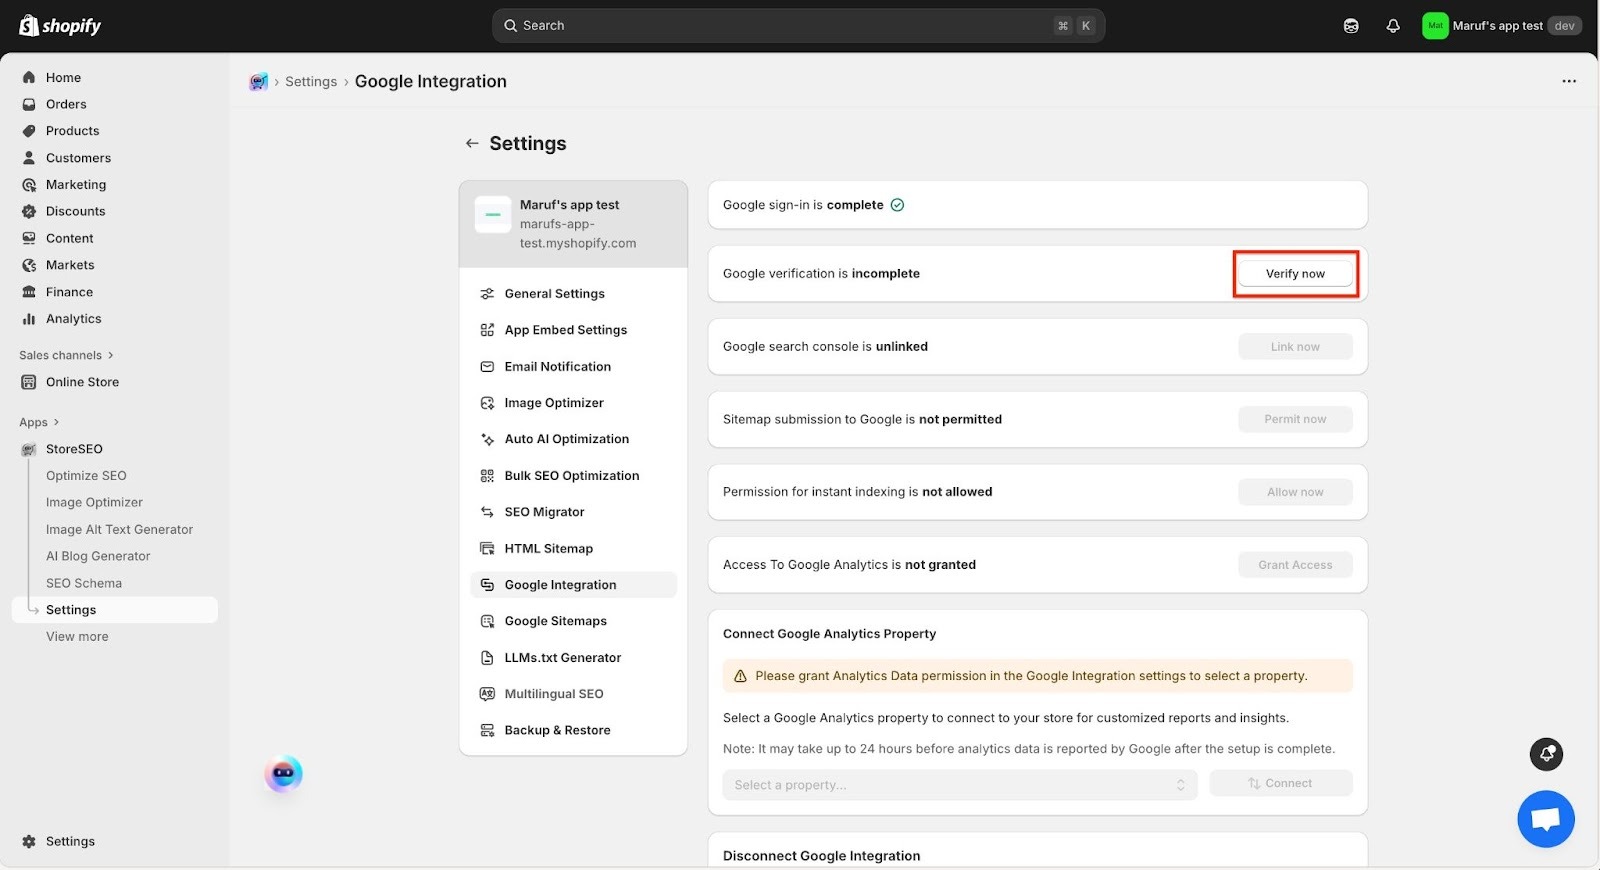Click the green sign-in complete checkmark

click(x=897, y=205)
